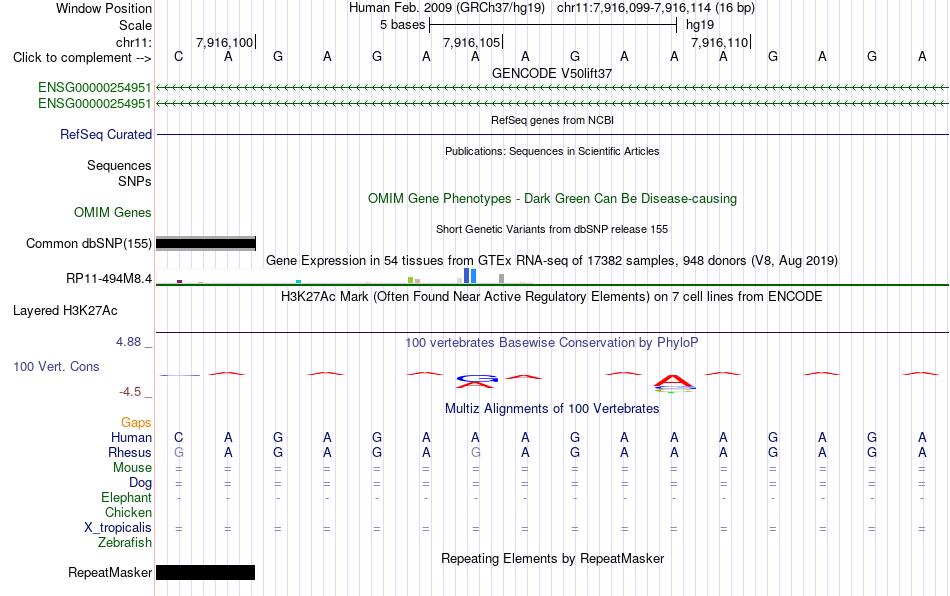The width and height of the screenshot is (950, 596).
Task: Click the GENCODE V50lift37 track title
Action: 552,73
